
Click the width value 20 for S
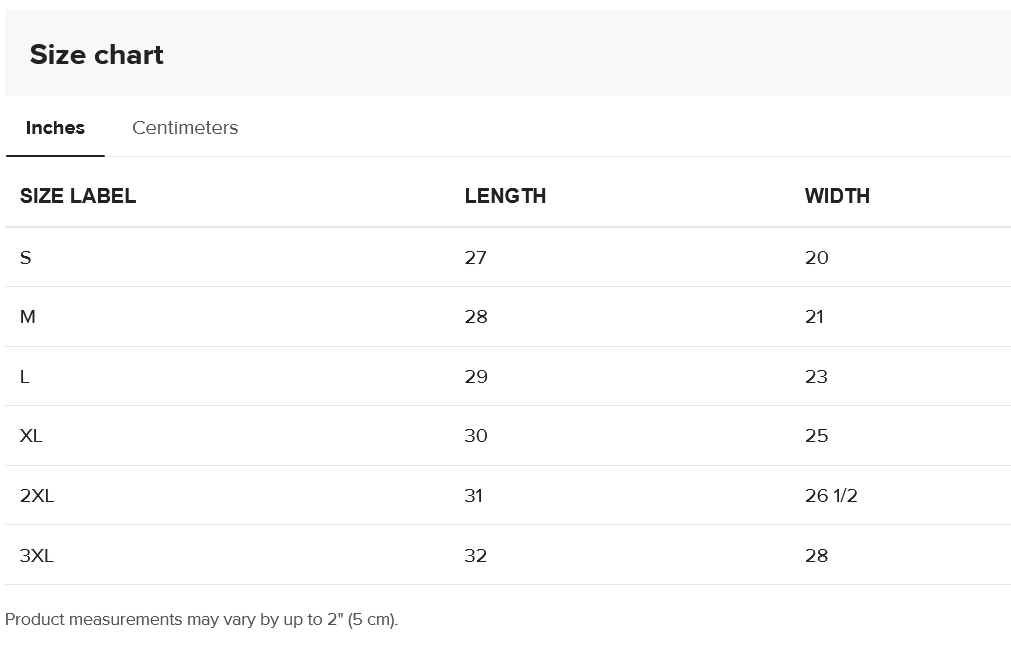817,258
